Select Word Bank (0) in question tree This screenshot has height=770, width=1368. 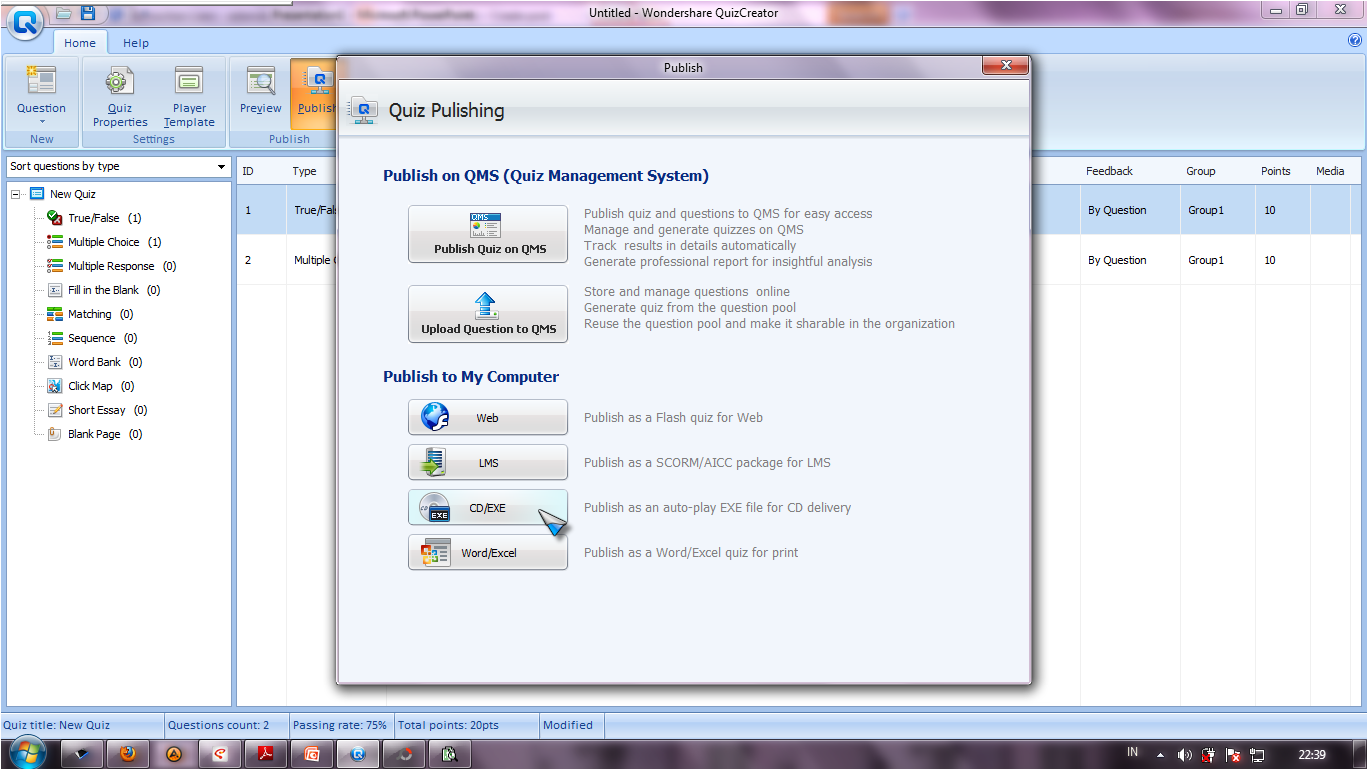[x=105, y=362]
